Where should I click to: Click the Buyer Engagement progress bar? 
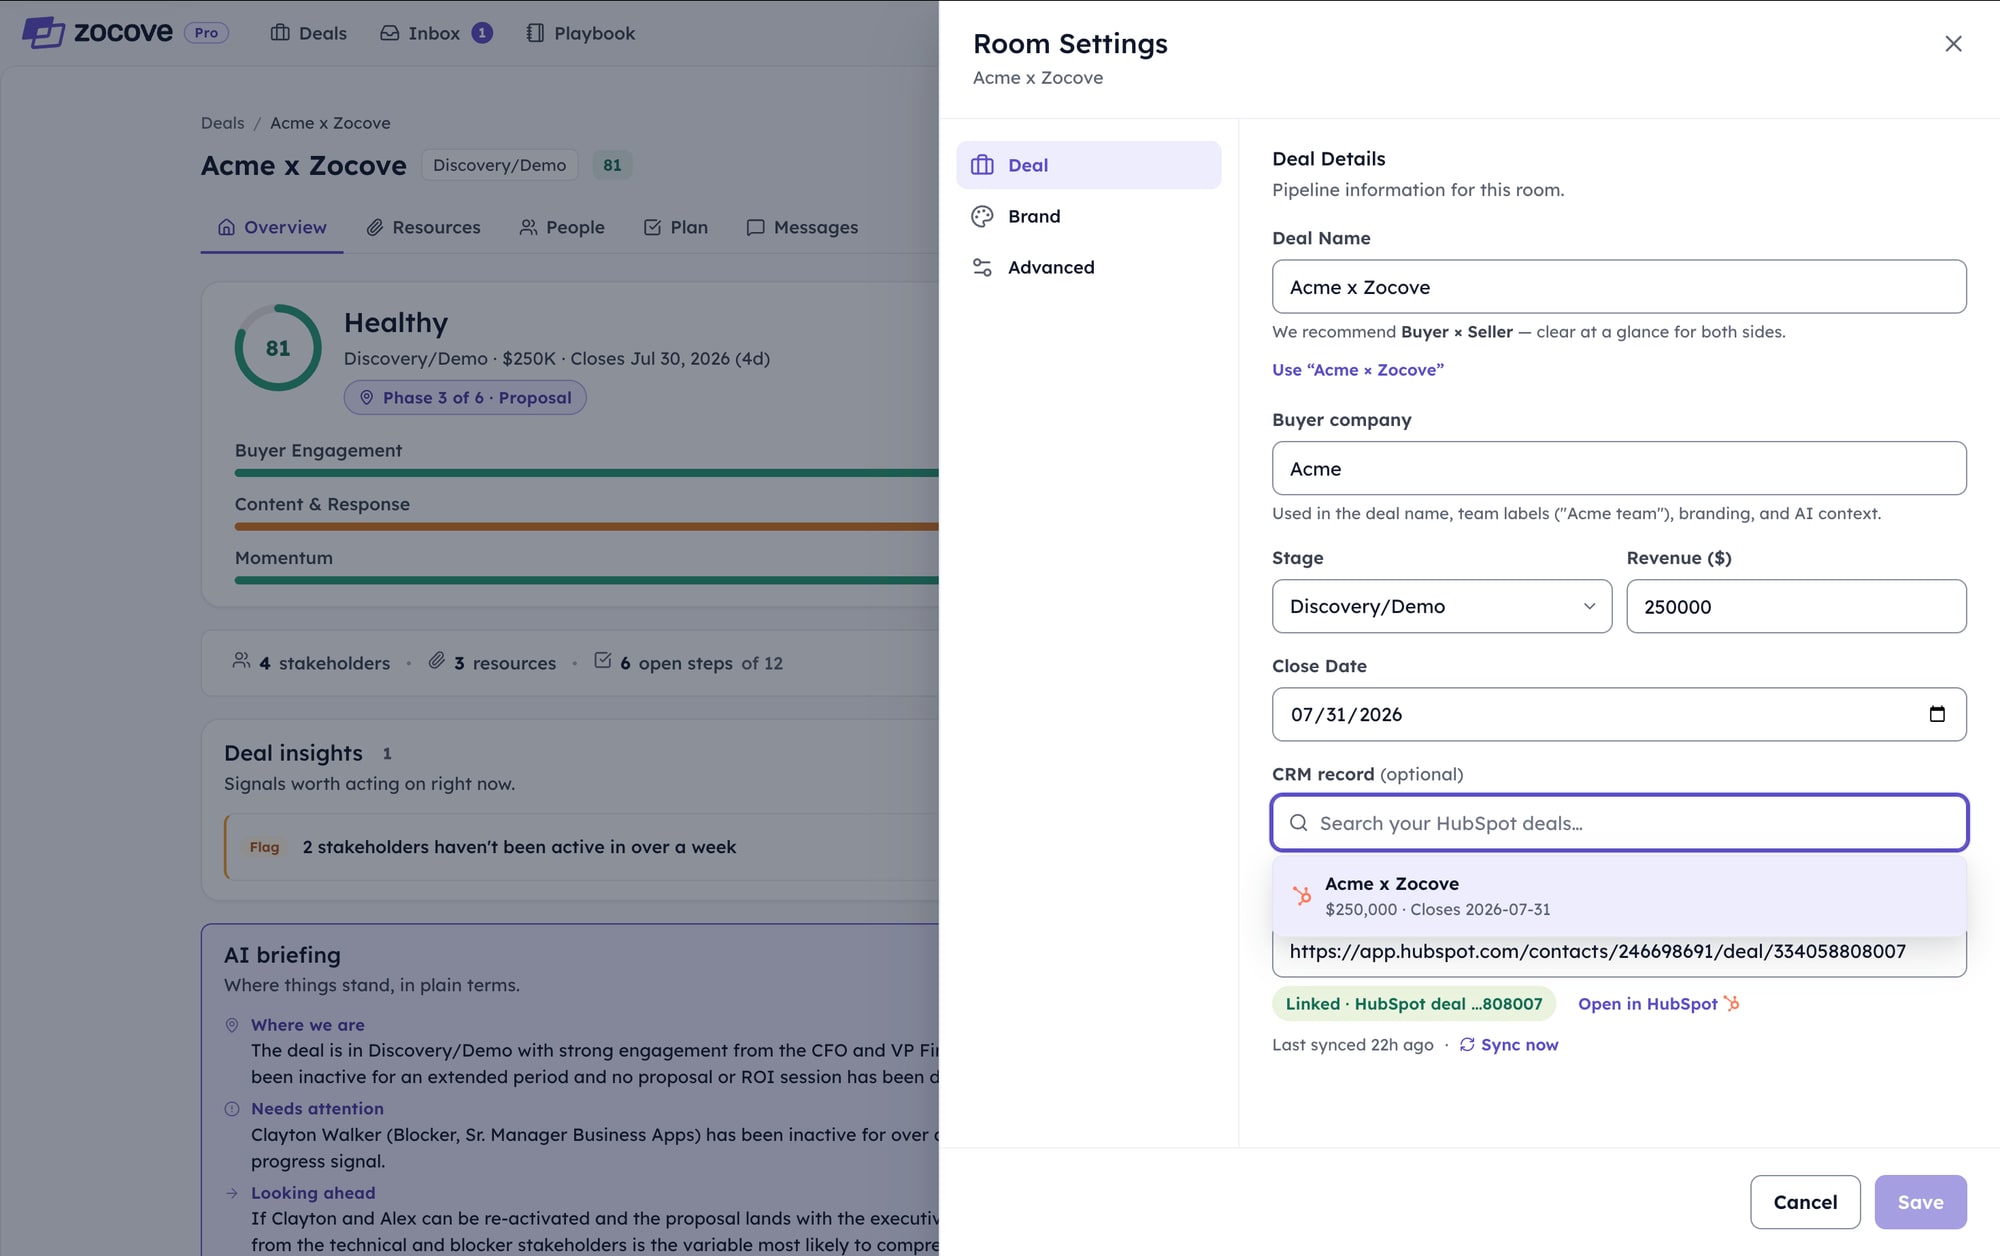click(586, 473)
